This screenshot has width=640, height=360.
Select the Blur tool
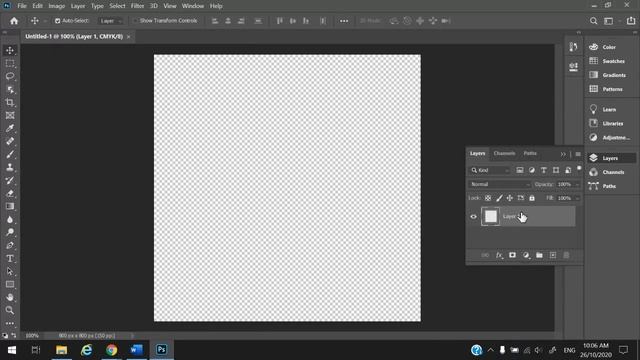(x=10, y=220)
